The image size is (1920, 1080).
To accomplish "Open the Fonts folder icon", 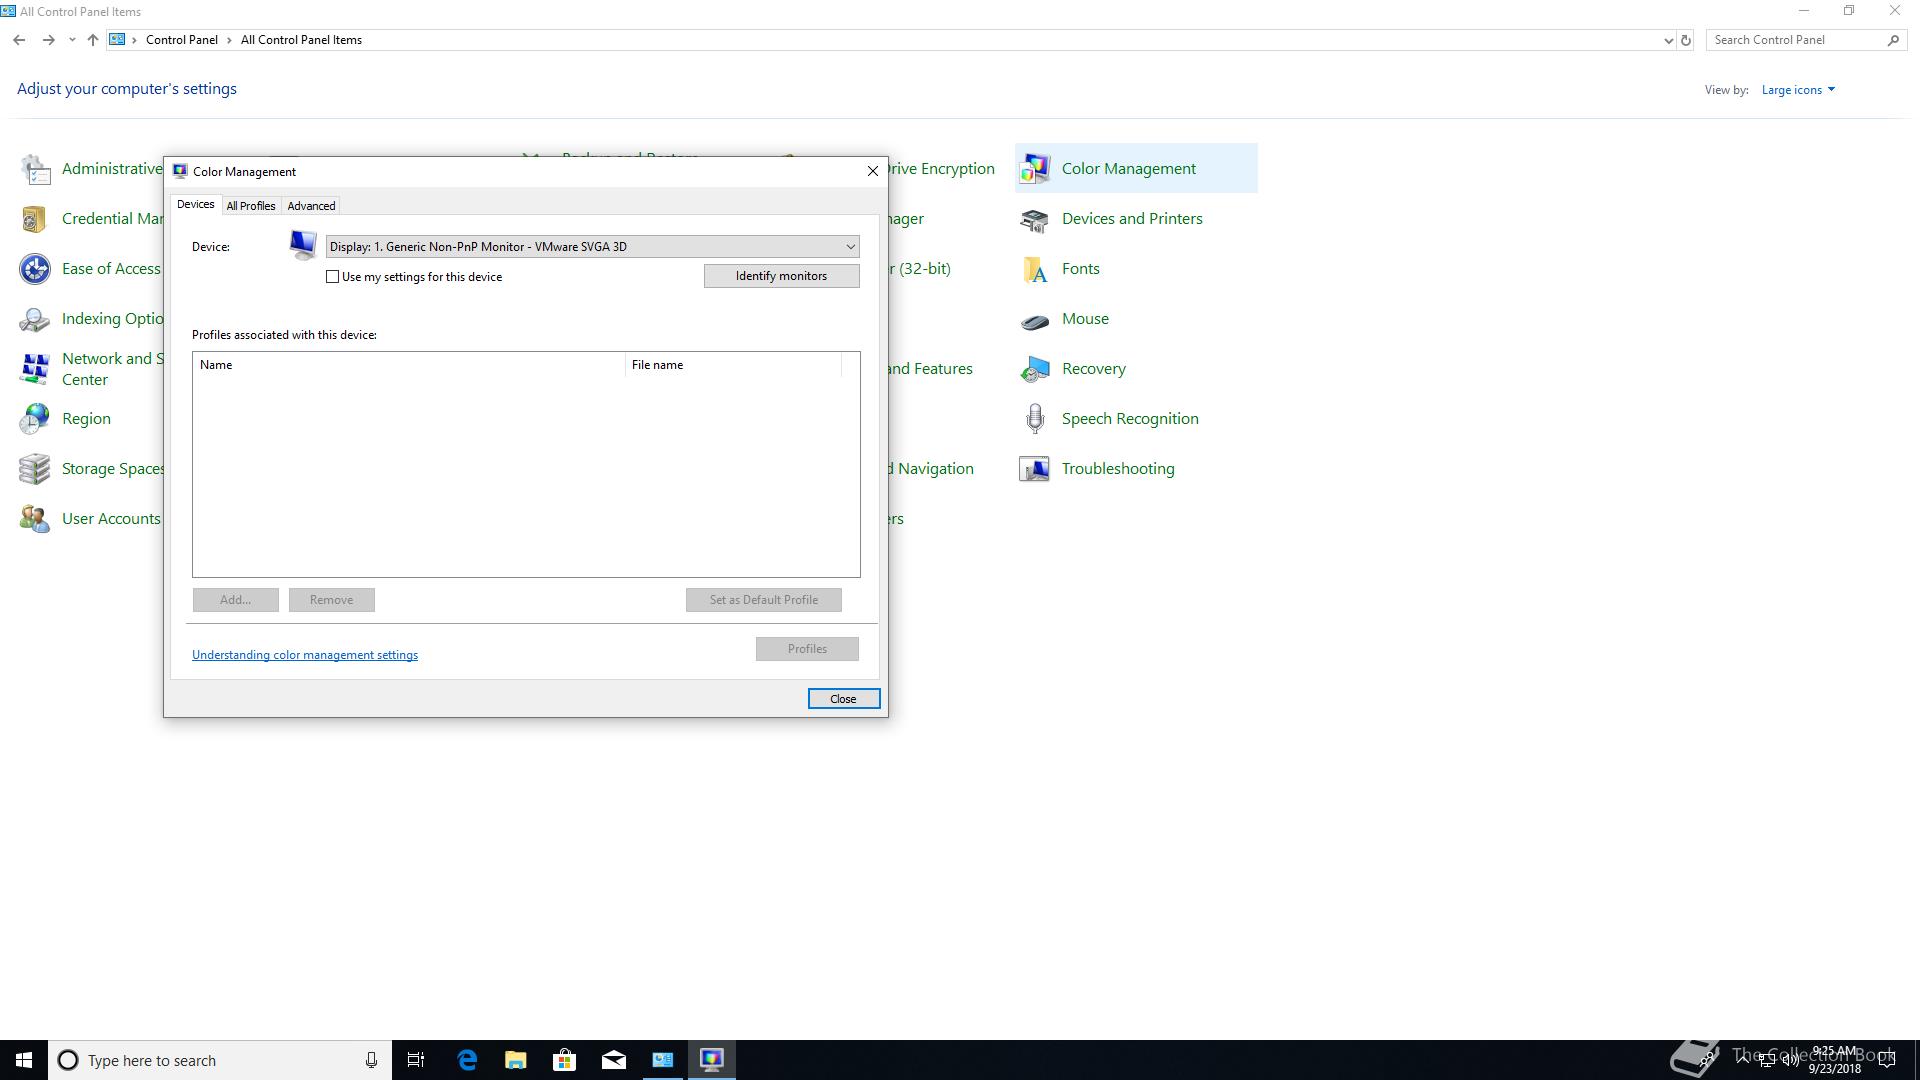I will coord(1035,269).
